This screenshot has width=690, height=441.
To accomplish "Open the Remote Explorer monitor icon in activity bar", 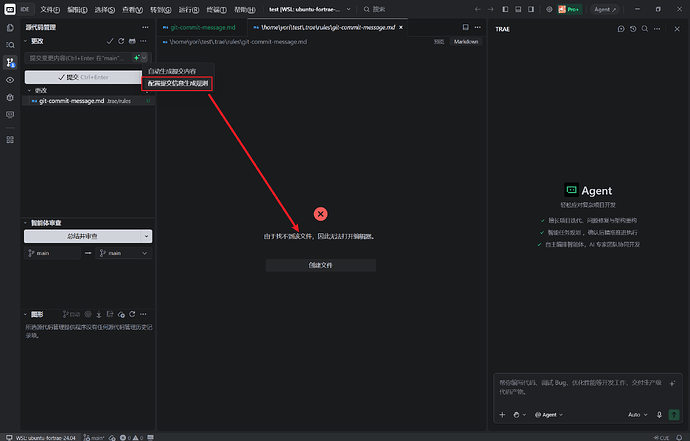I will (x=10, y=115).
